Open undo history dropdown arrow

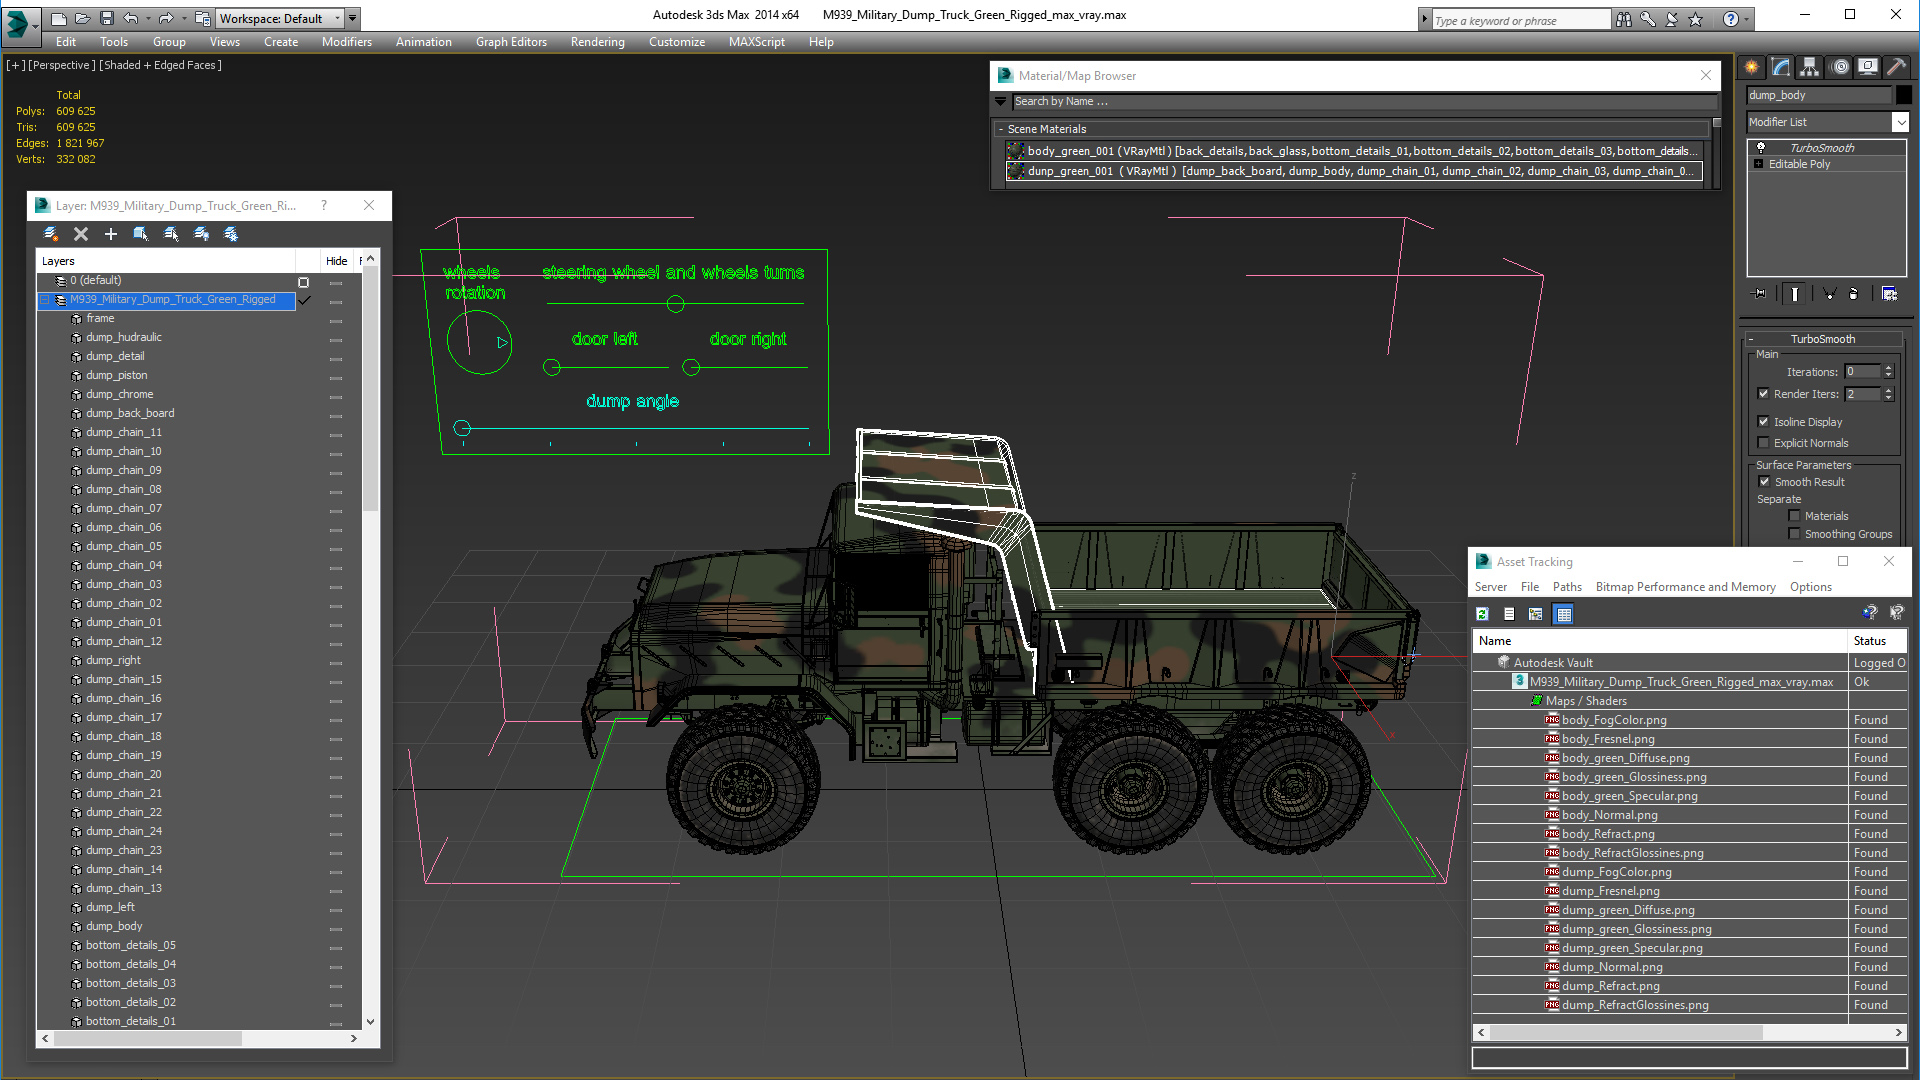[x=148, y=18]
